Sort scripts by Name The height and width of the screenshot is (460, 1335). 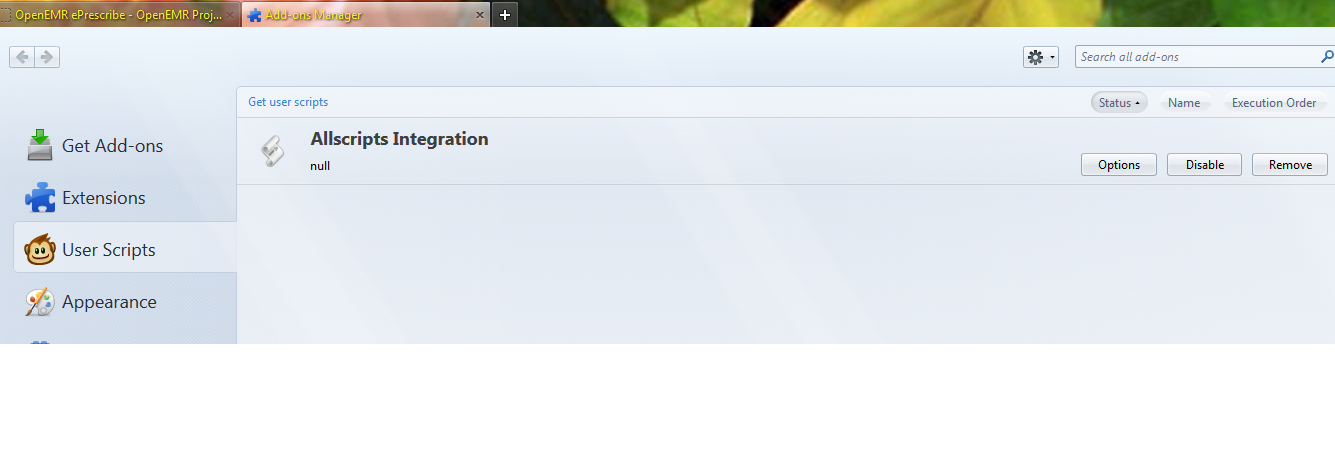pyautogui.click(x=1184, y=103)
